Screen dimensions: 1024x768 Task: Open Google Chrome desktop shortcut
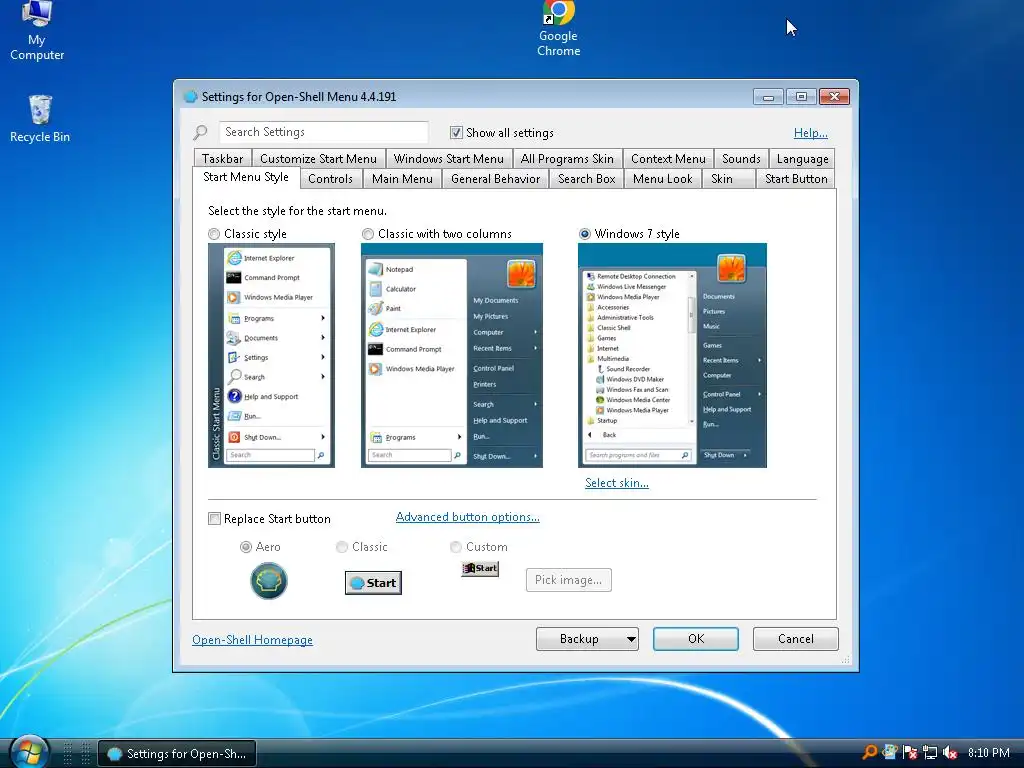tap(558, 29)
